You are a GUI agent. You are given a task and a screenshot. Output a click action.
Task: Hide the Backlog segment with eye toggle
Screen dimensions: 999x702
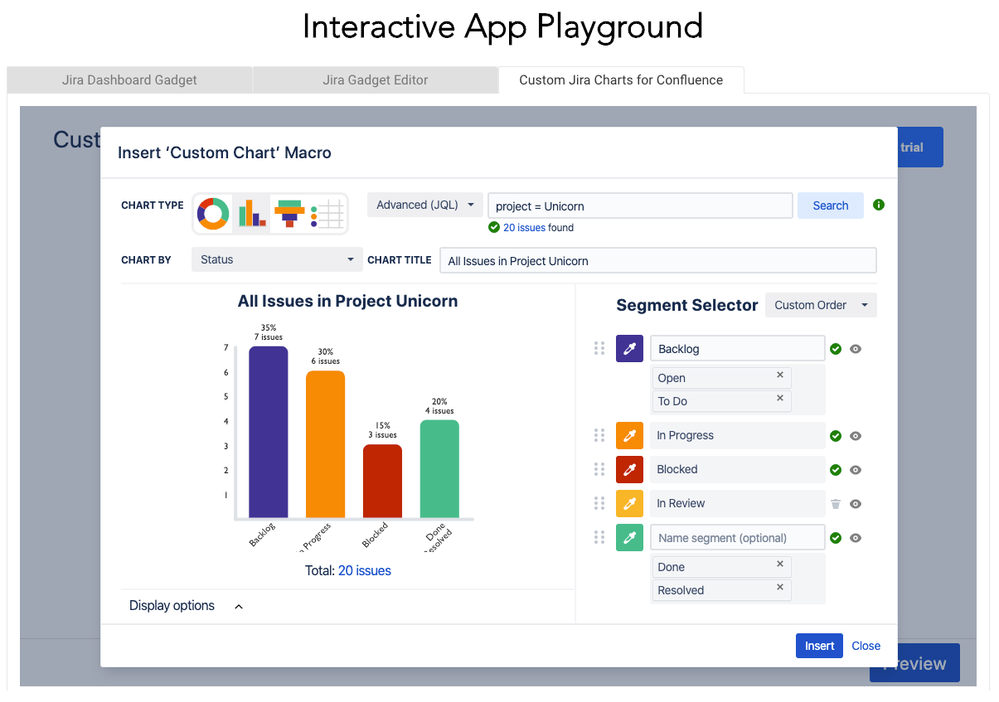pyautogui.click(x=855, y=348)
